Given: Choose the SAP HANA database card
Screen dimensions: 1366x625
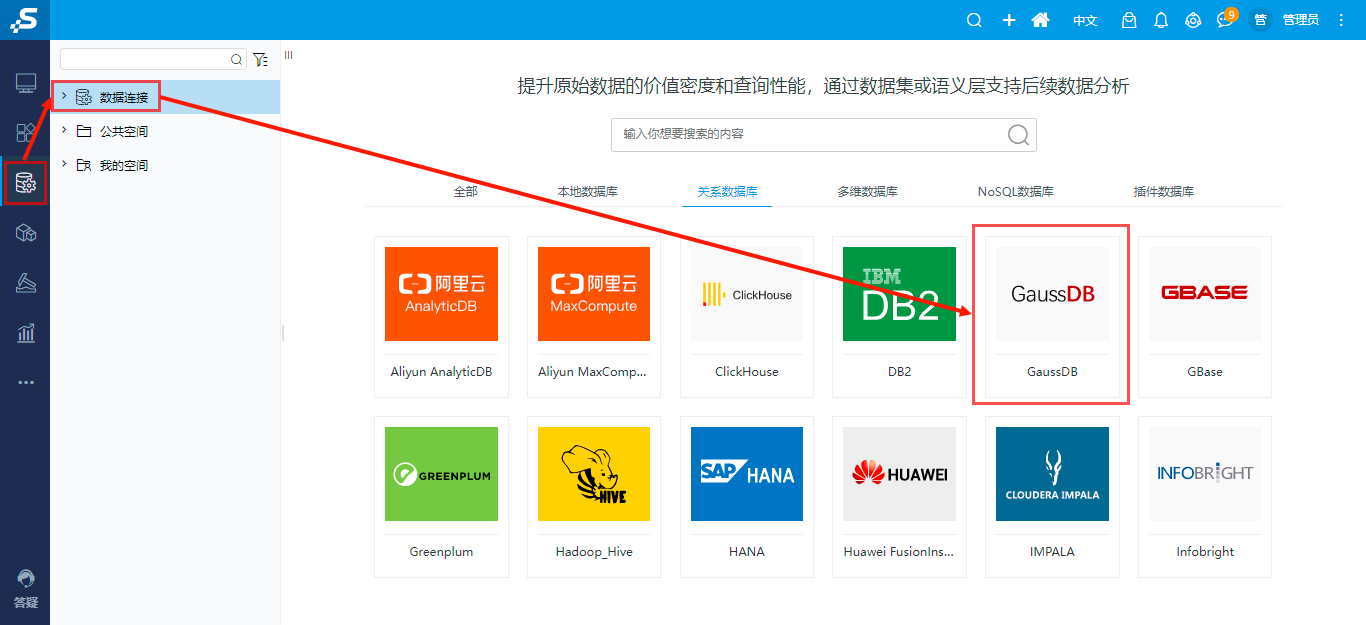Looking at the screenshot, I should [x=747, y=497].
